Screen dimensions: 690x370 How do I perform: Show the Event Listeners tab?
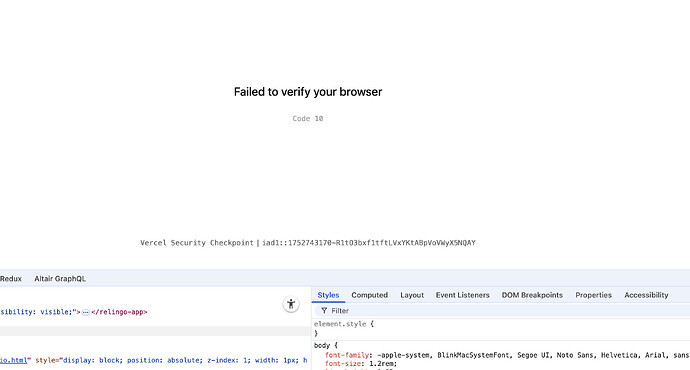coord(462,295)
